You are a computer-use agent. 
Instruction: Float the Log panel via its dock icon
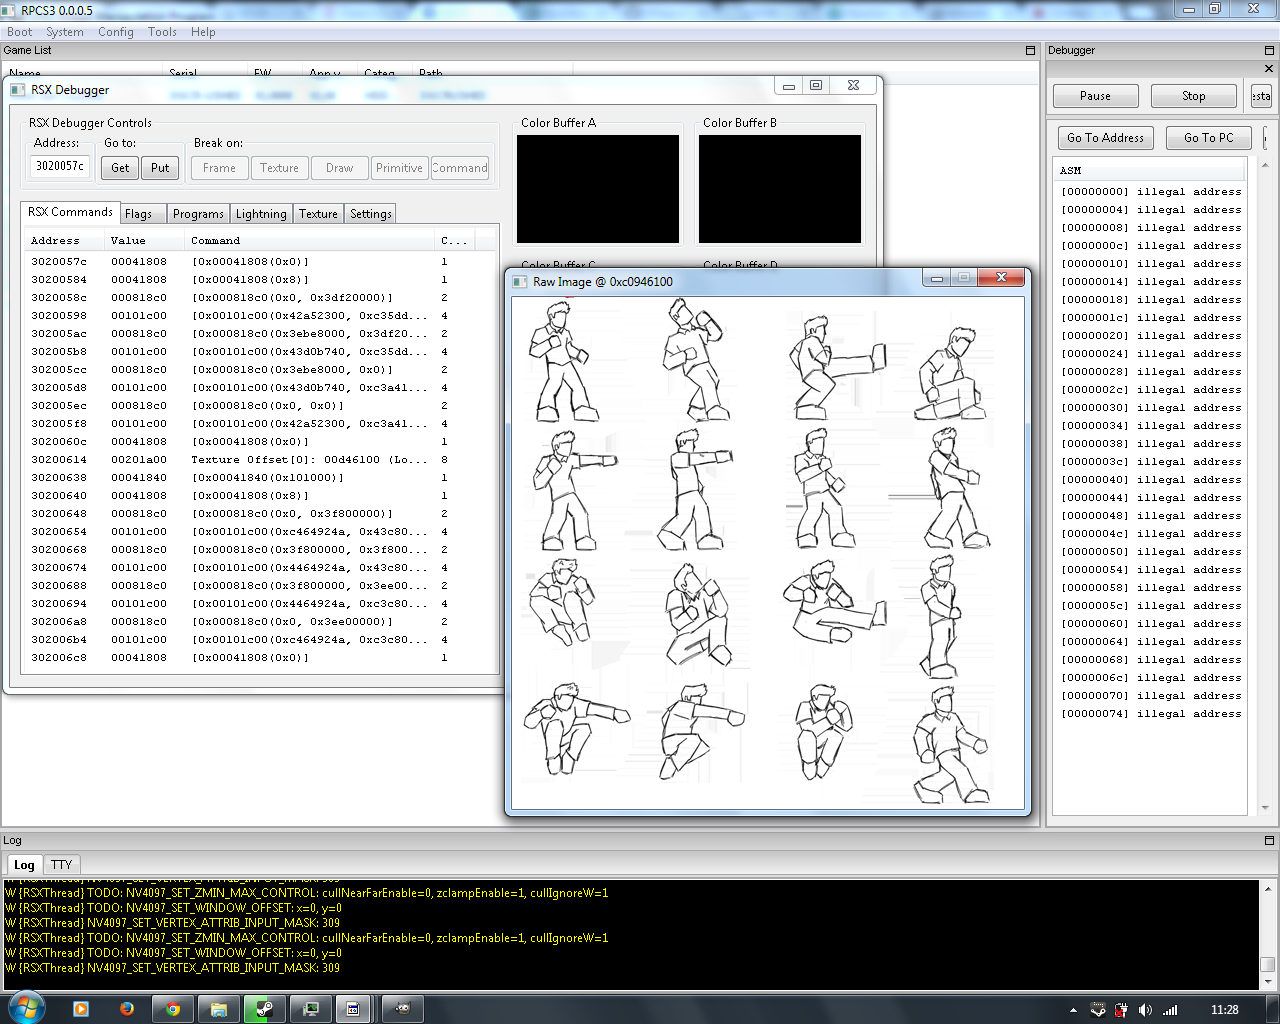pos(1269,840)
